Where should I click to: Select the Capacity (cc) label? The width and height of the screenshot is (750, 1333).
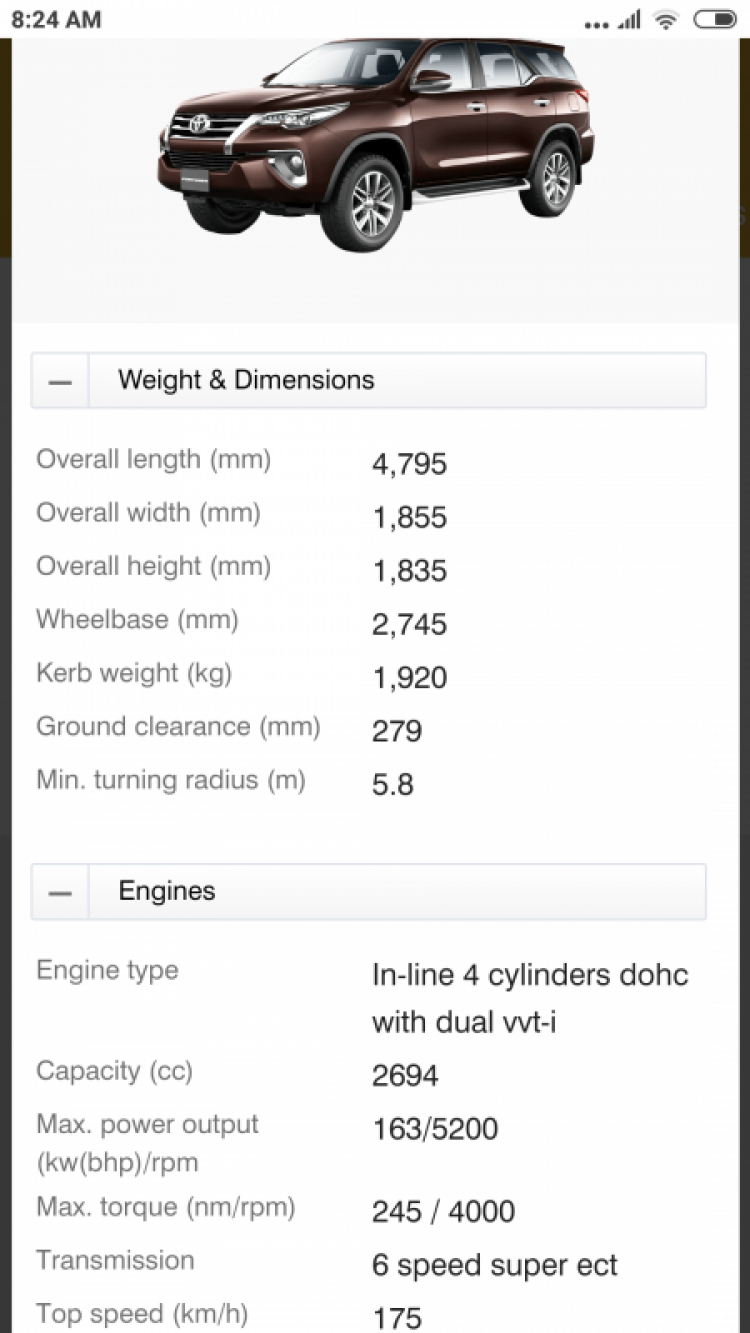(114, 1071)
